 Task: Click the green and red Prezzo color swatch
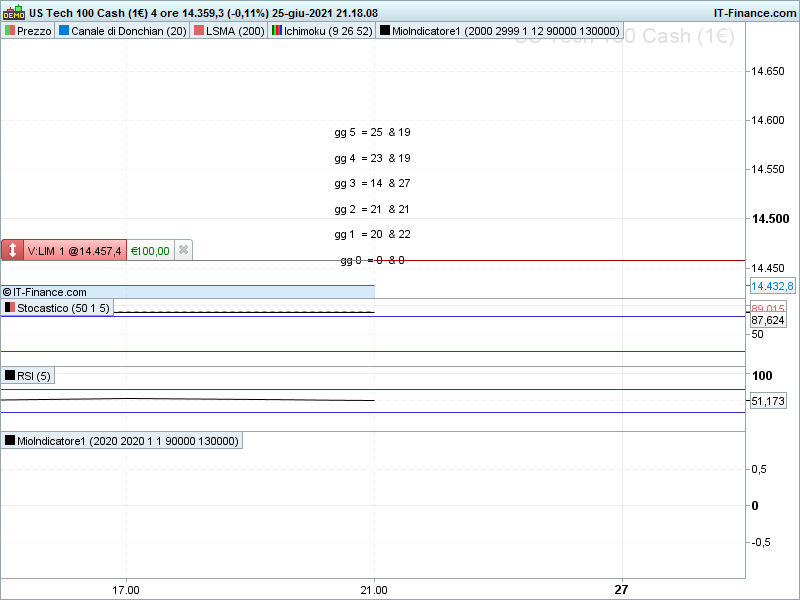[x=10, y=31]
